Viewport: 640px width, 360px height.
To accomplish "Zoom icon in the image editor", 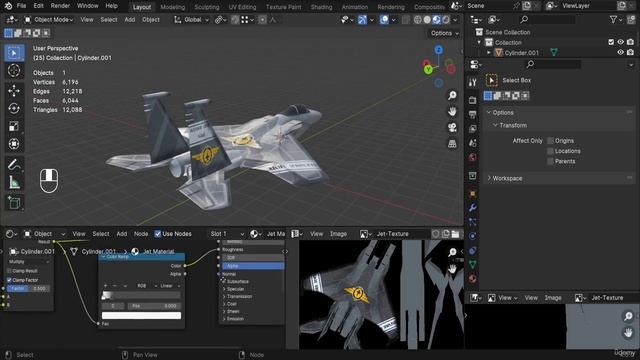I will [x=452, y=252].
